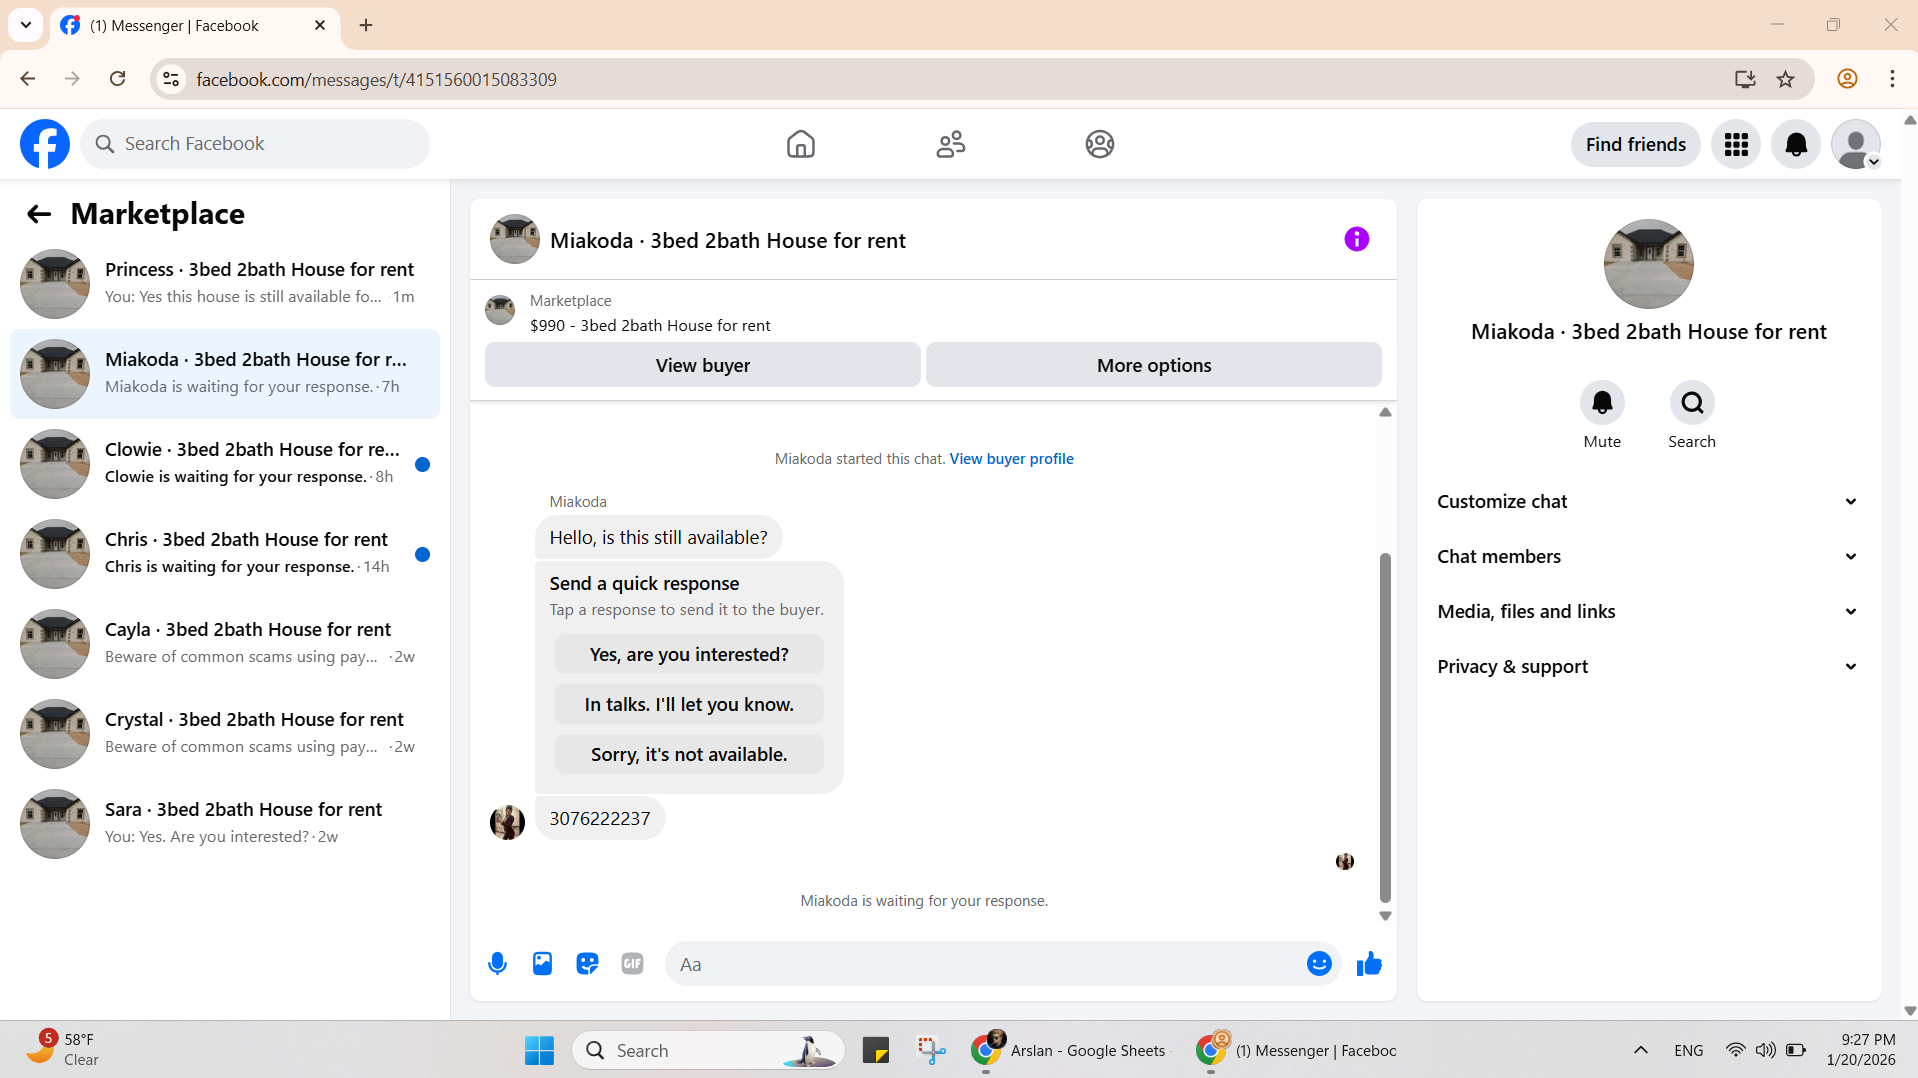Open Windows Start menu
The image size is (1918, 1078).
pyautogui.click(x=539, y=1050)
